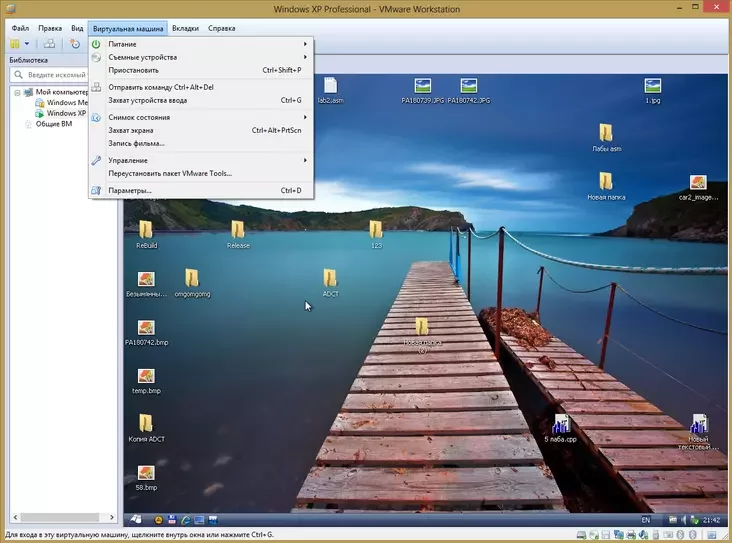Click the guest Start button on taskbar
The image size is (732, 543).
(x=135, y=520)
